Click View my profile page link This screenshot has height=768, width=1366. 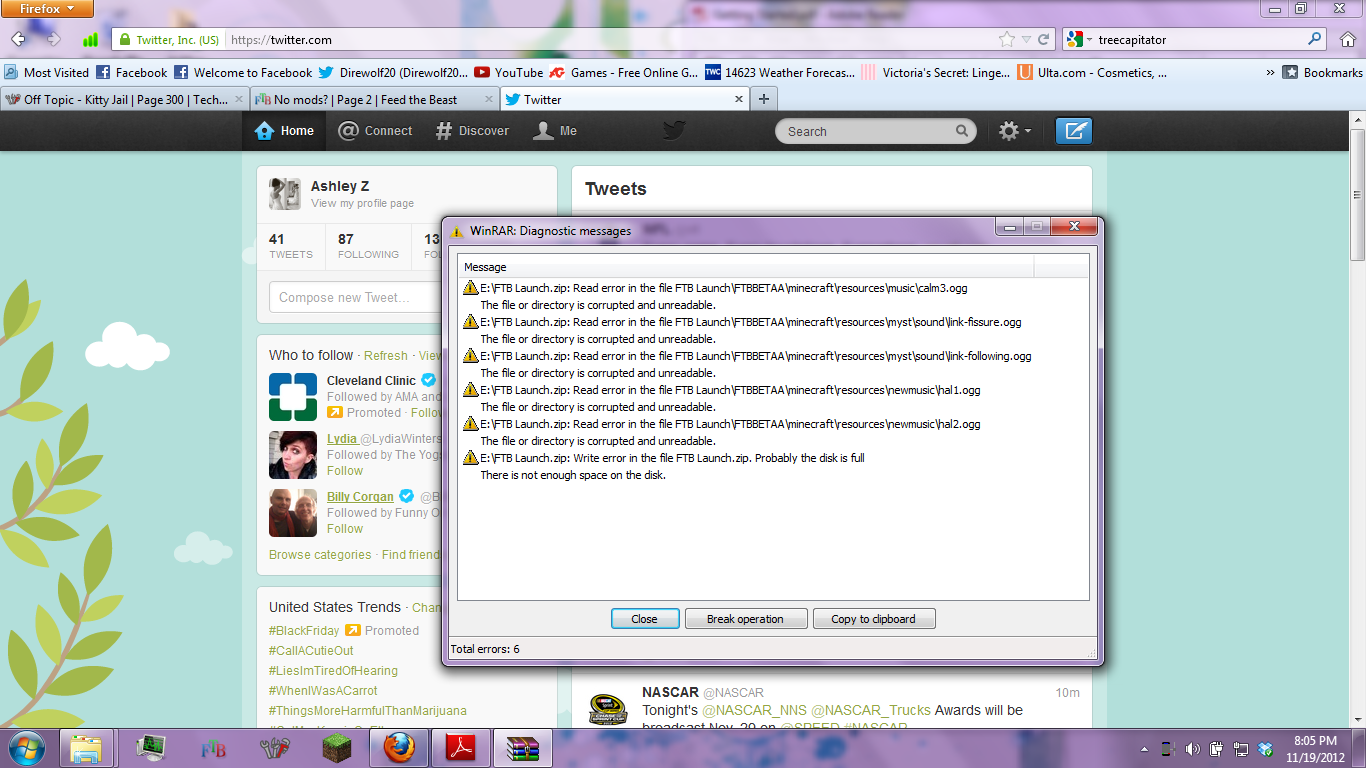pos(362,203)
